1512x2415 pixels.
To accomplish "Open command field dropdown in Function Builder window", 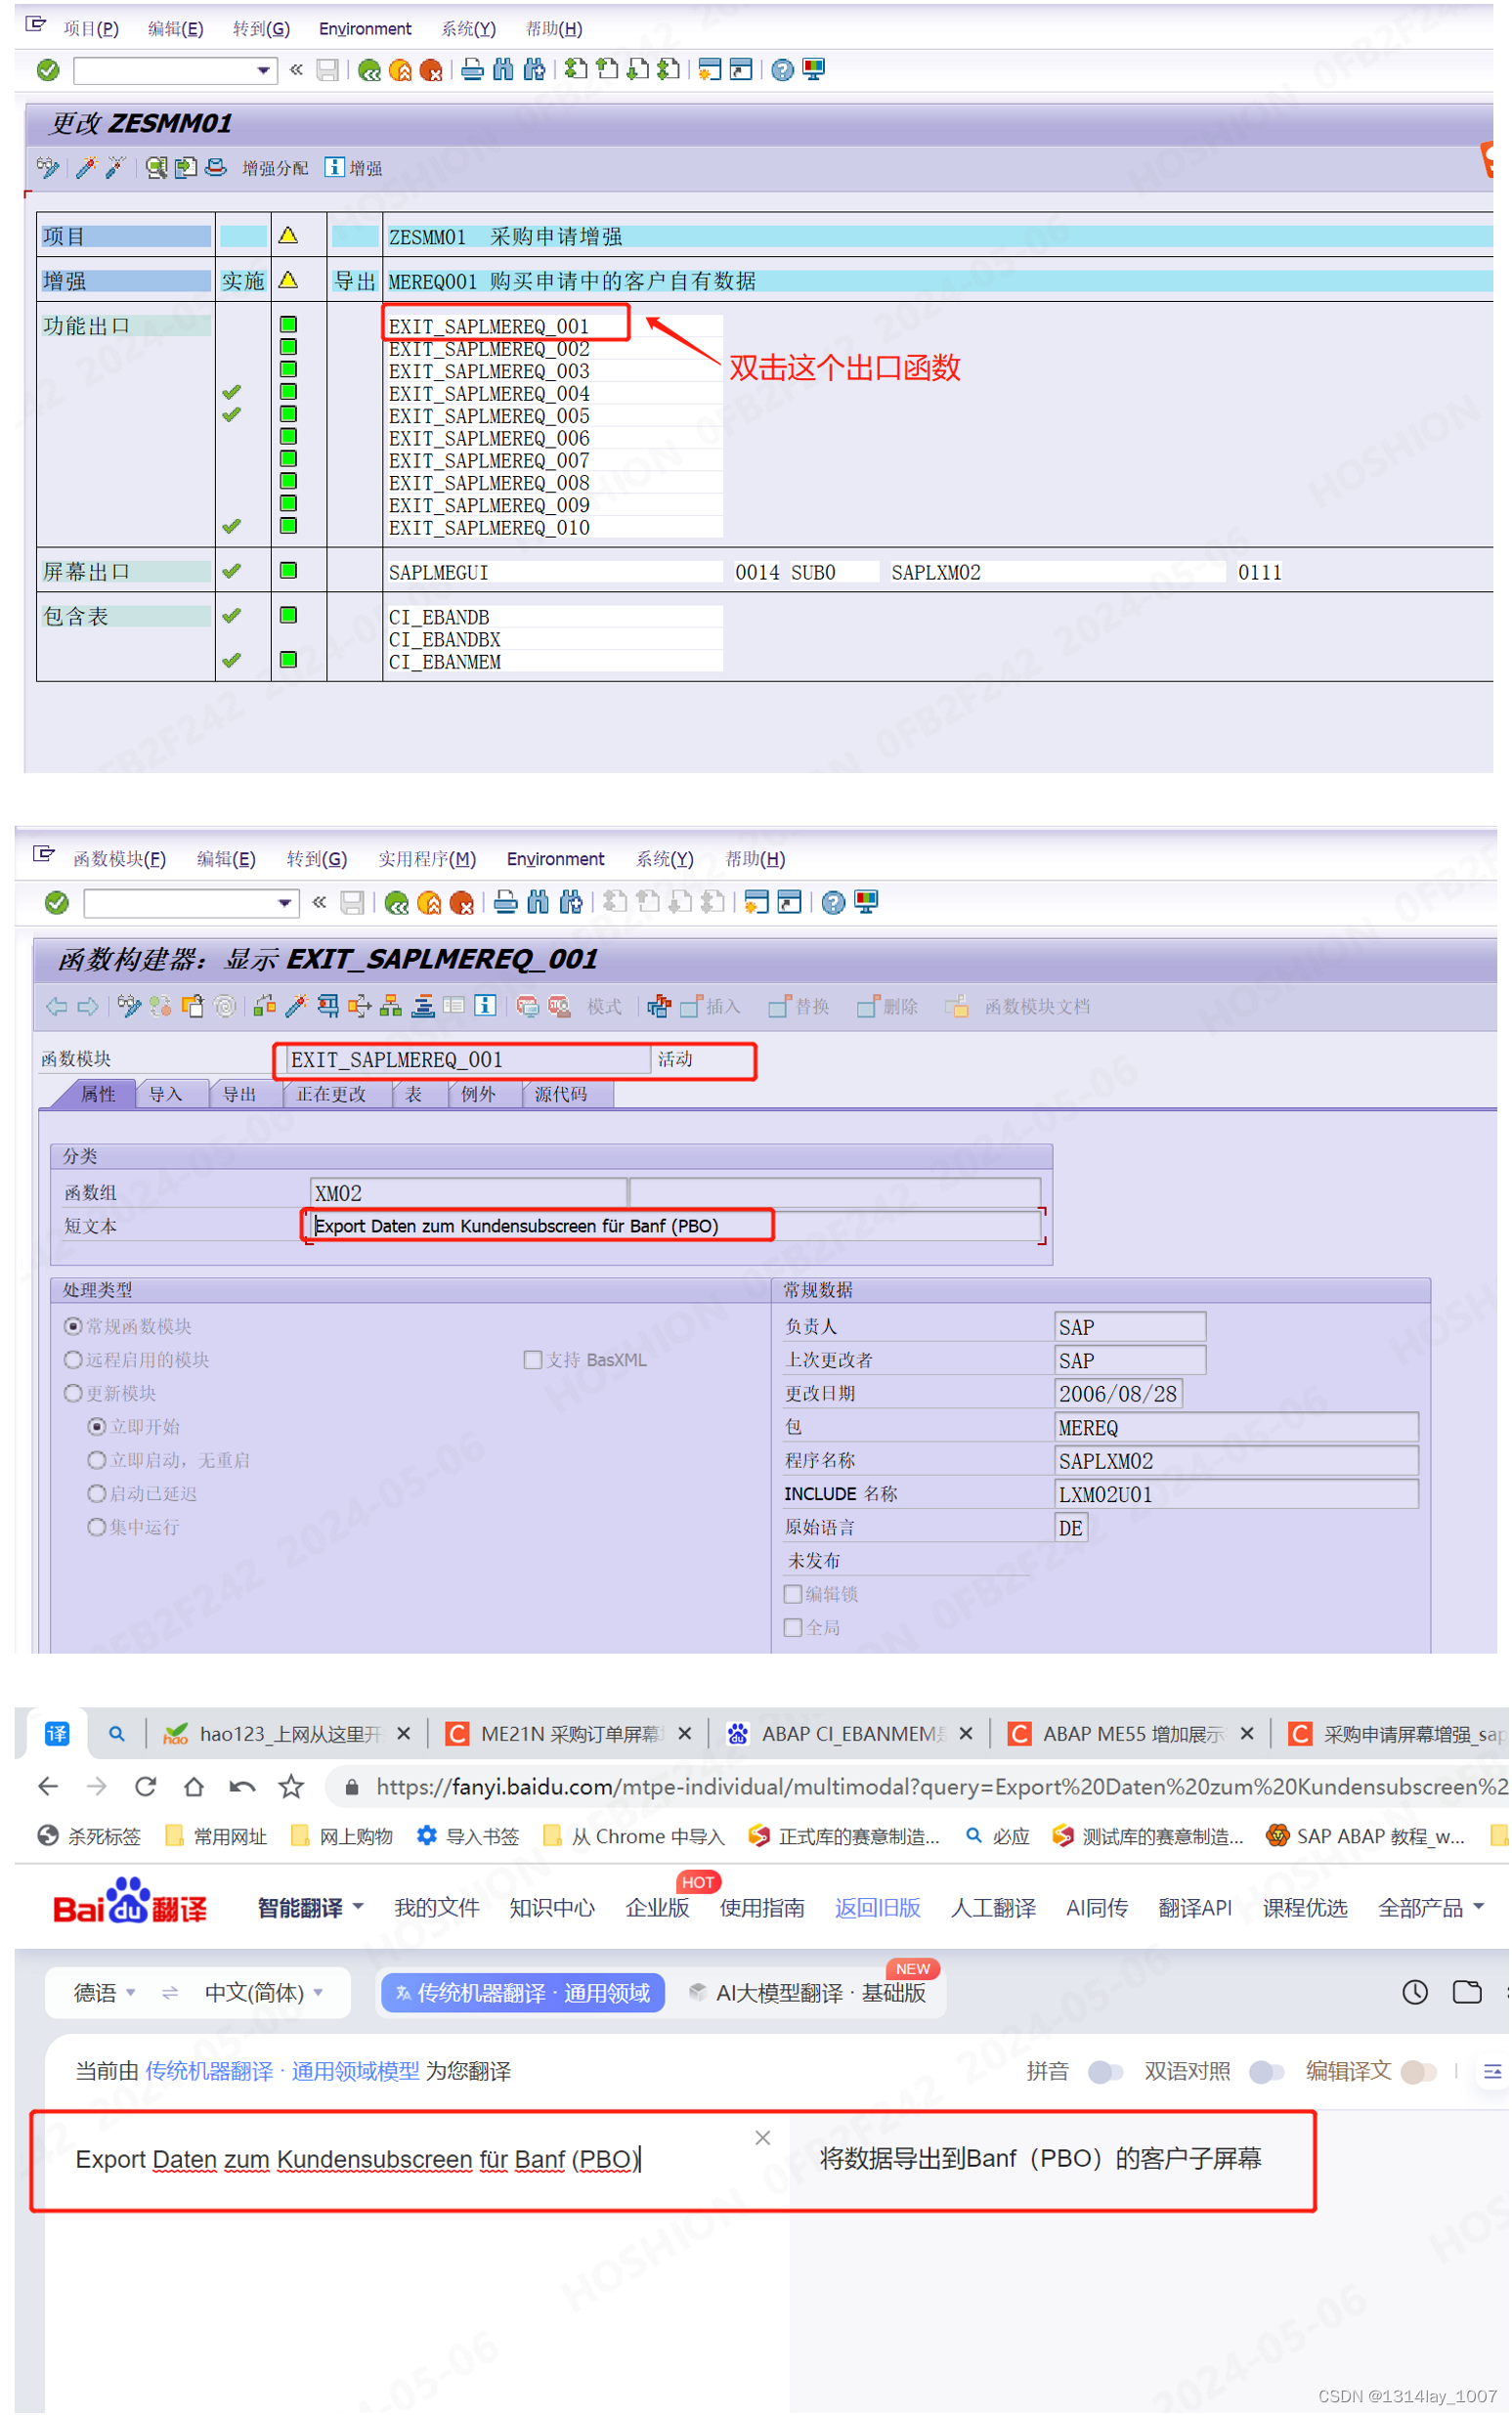I will (285, 904).
